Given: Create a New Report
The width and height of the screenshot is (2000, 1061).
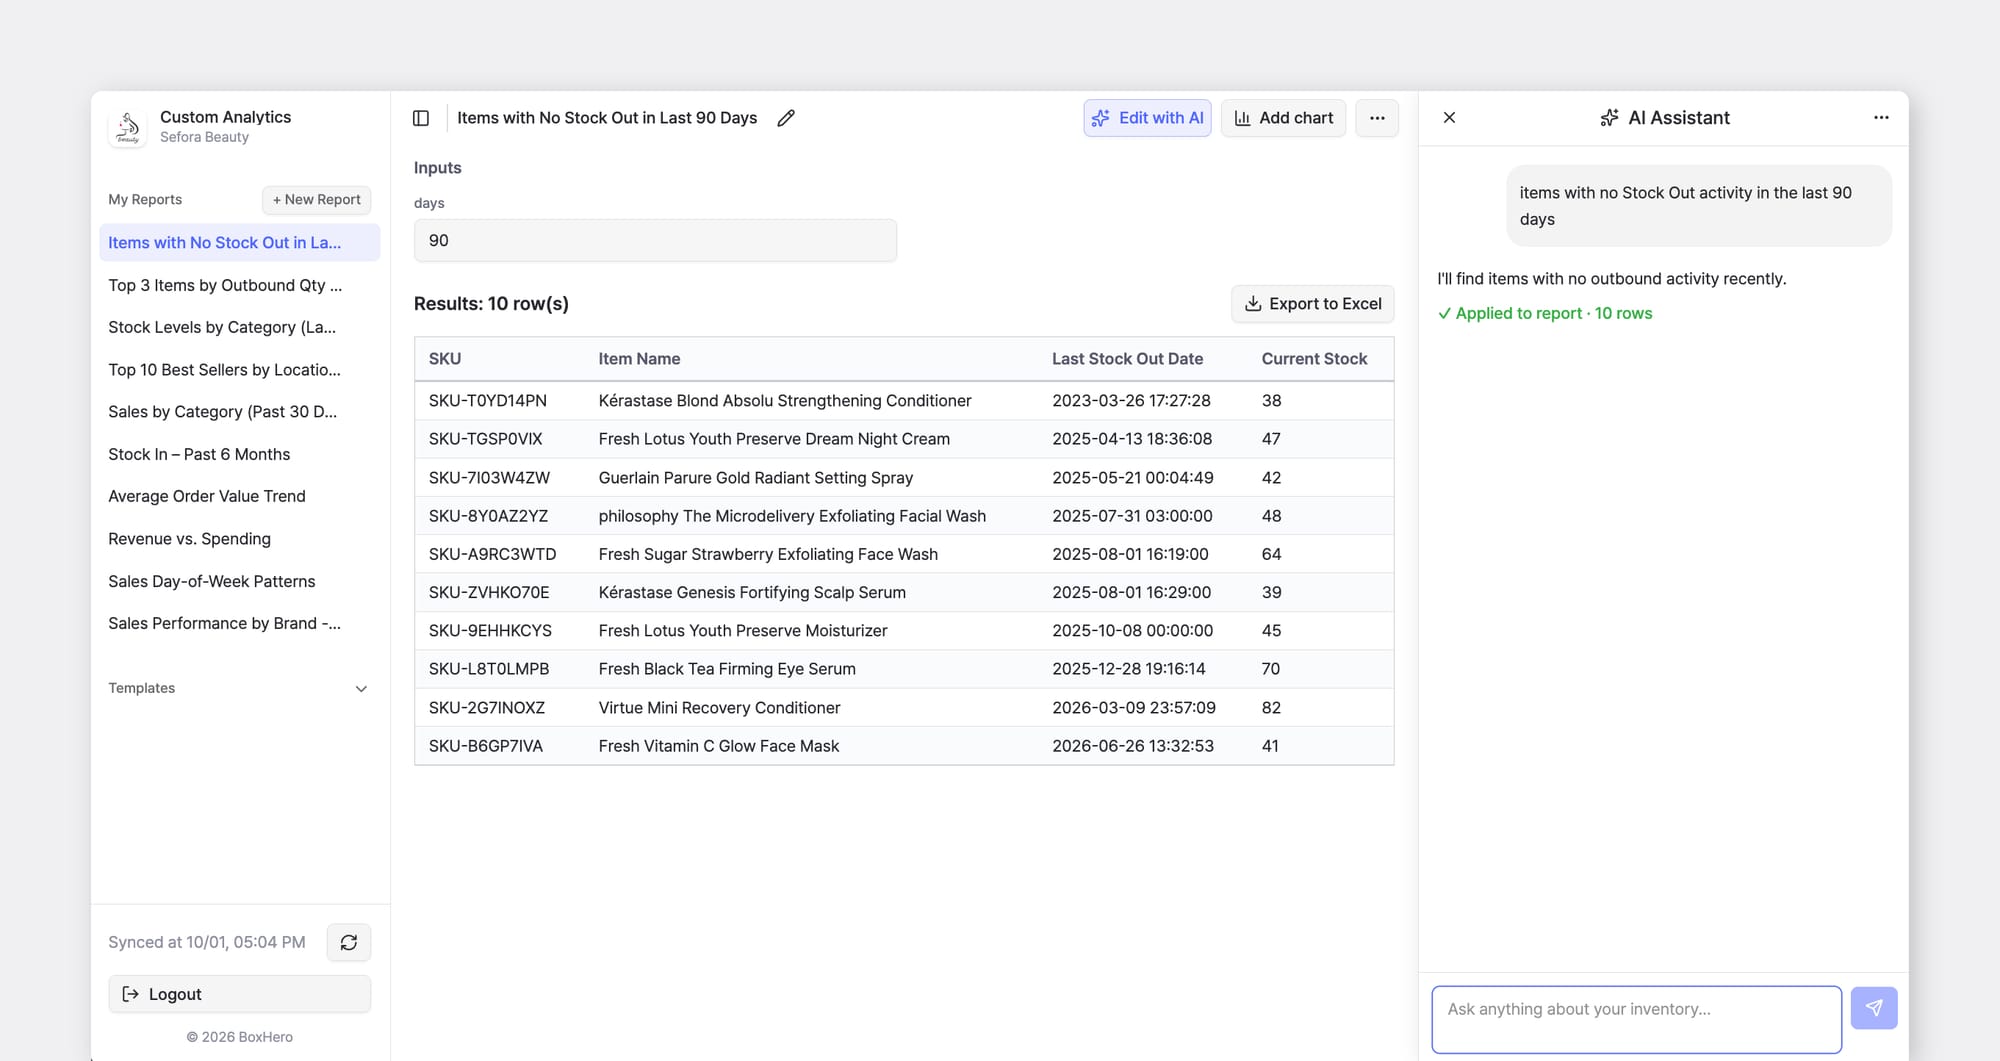Looking at the screenshot, I should click(316, 200).
